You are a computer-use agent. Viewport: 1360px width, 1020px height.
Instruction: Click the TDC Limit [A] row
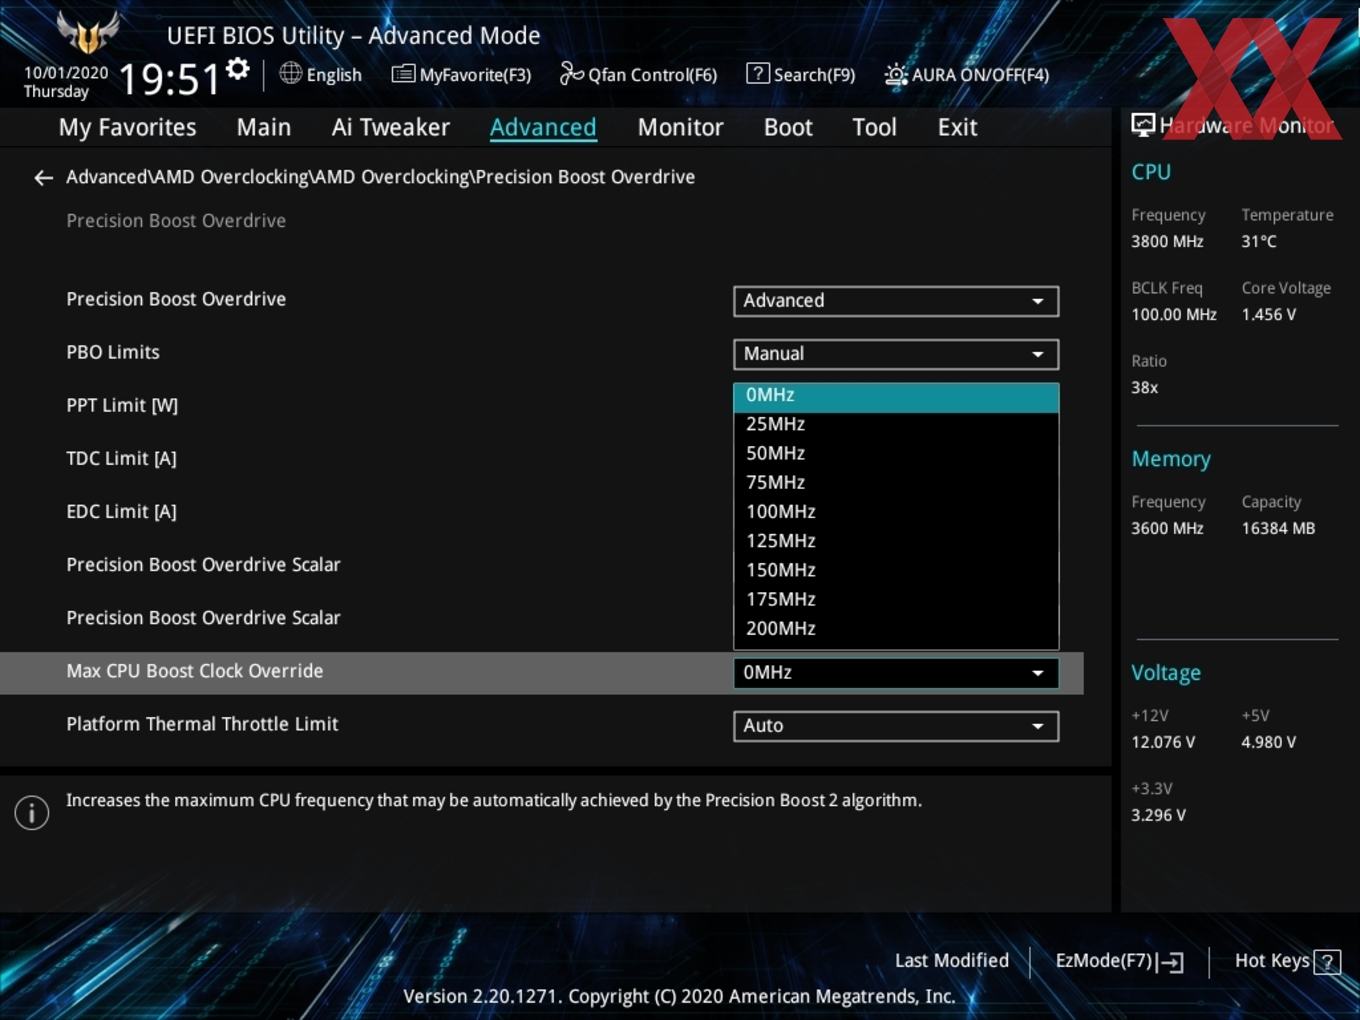coord(541,459)
